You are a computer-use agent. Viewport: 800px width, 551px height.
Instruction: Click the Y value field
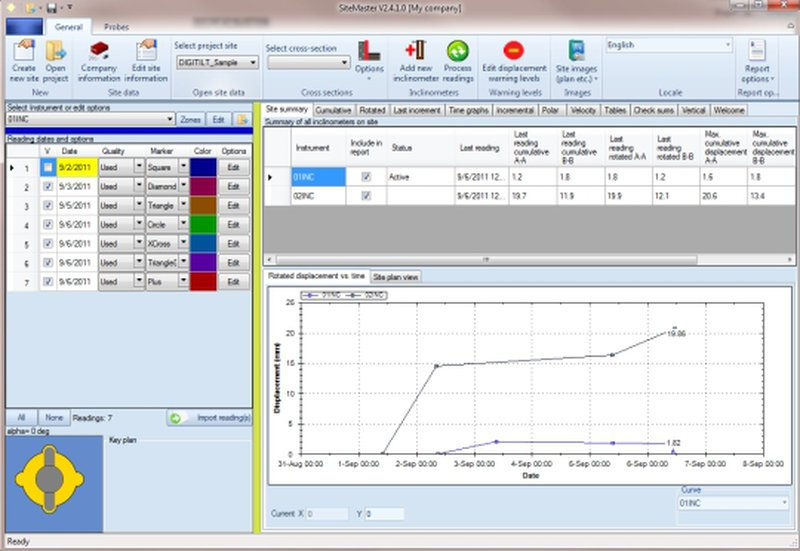pos(385,514)
